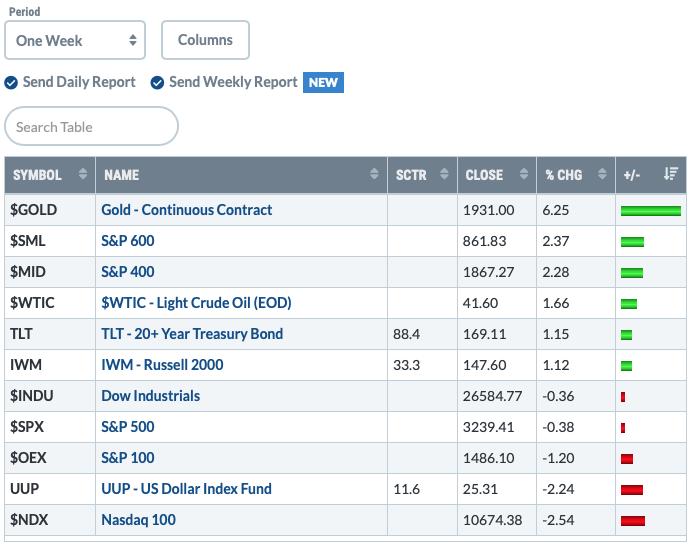Open the S&P 400 link
This screenshot has height=547, width=693.
click(128, 272)
